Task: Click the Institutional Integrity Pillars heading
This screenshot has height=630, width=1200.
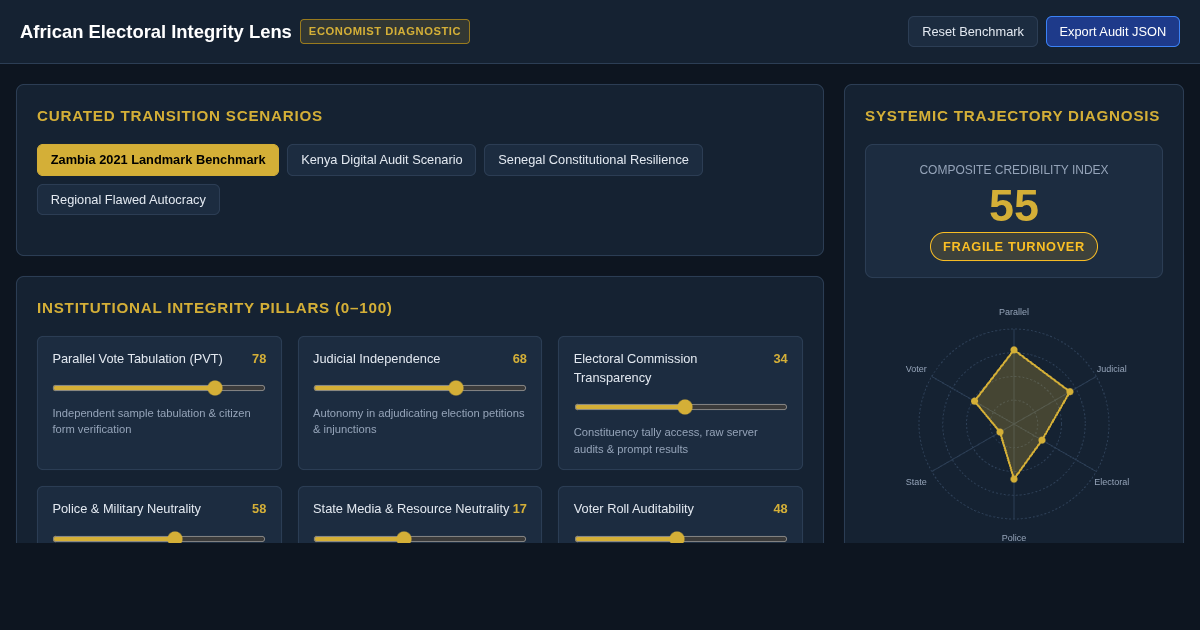Action: tap(215, 308)
